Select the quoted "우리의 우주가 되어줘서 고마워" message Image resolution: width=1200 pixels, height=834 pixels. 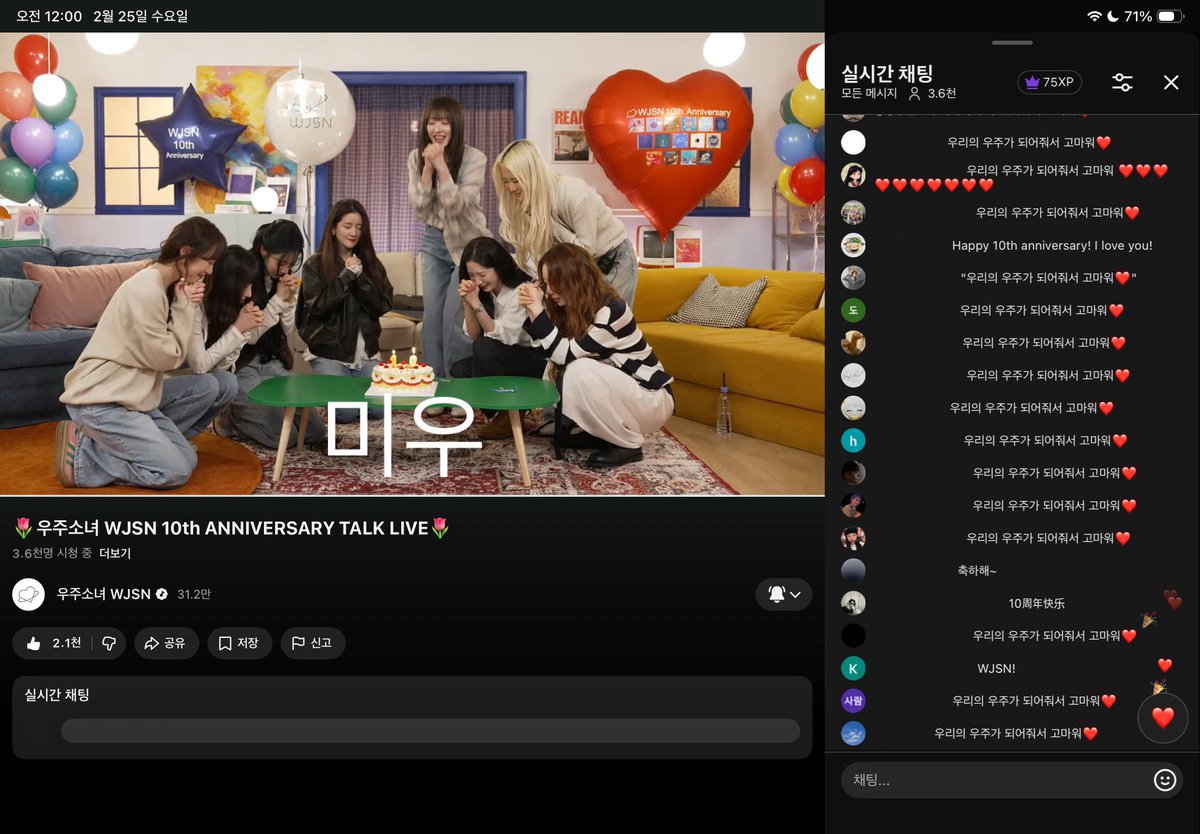[x=1048, y=278]
